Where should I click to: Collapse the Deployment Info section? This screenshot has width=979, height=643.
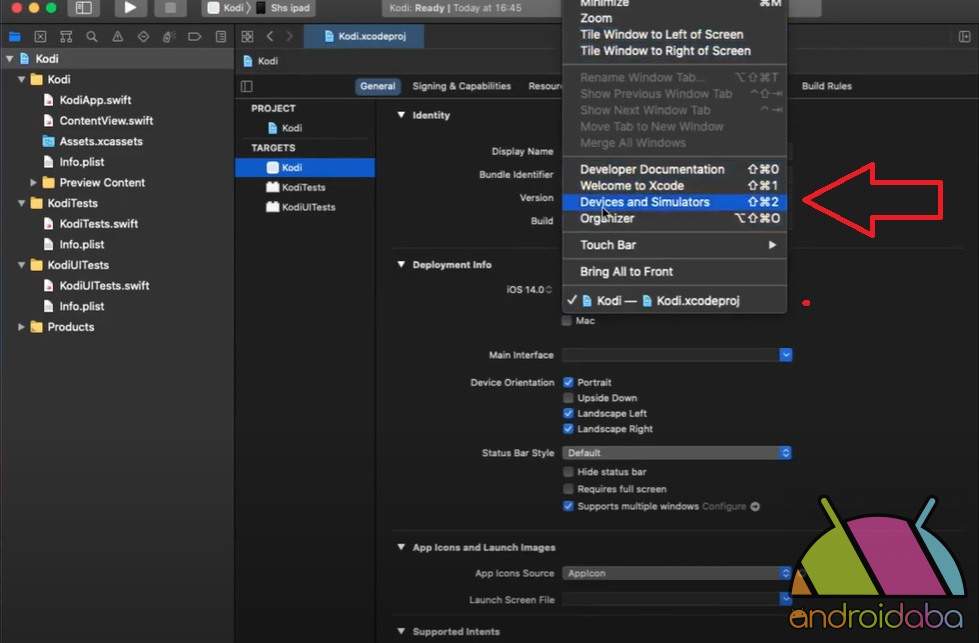point(401,265)
